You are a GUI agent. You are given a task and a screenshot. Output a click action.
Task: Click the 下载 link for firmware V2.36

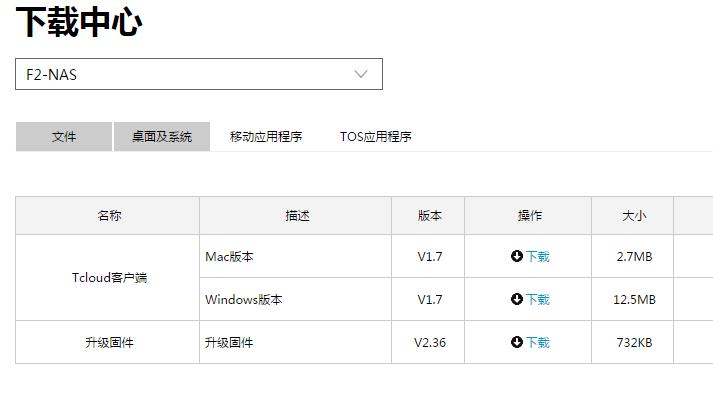tap(538, 342)
